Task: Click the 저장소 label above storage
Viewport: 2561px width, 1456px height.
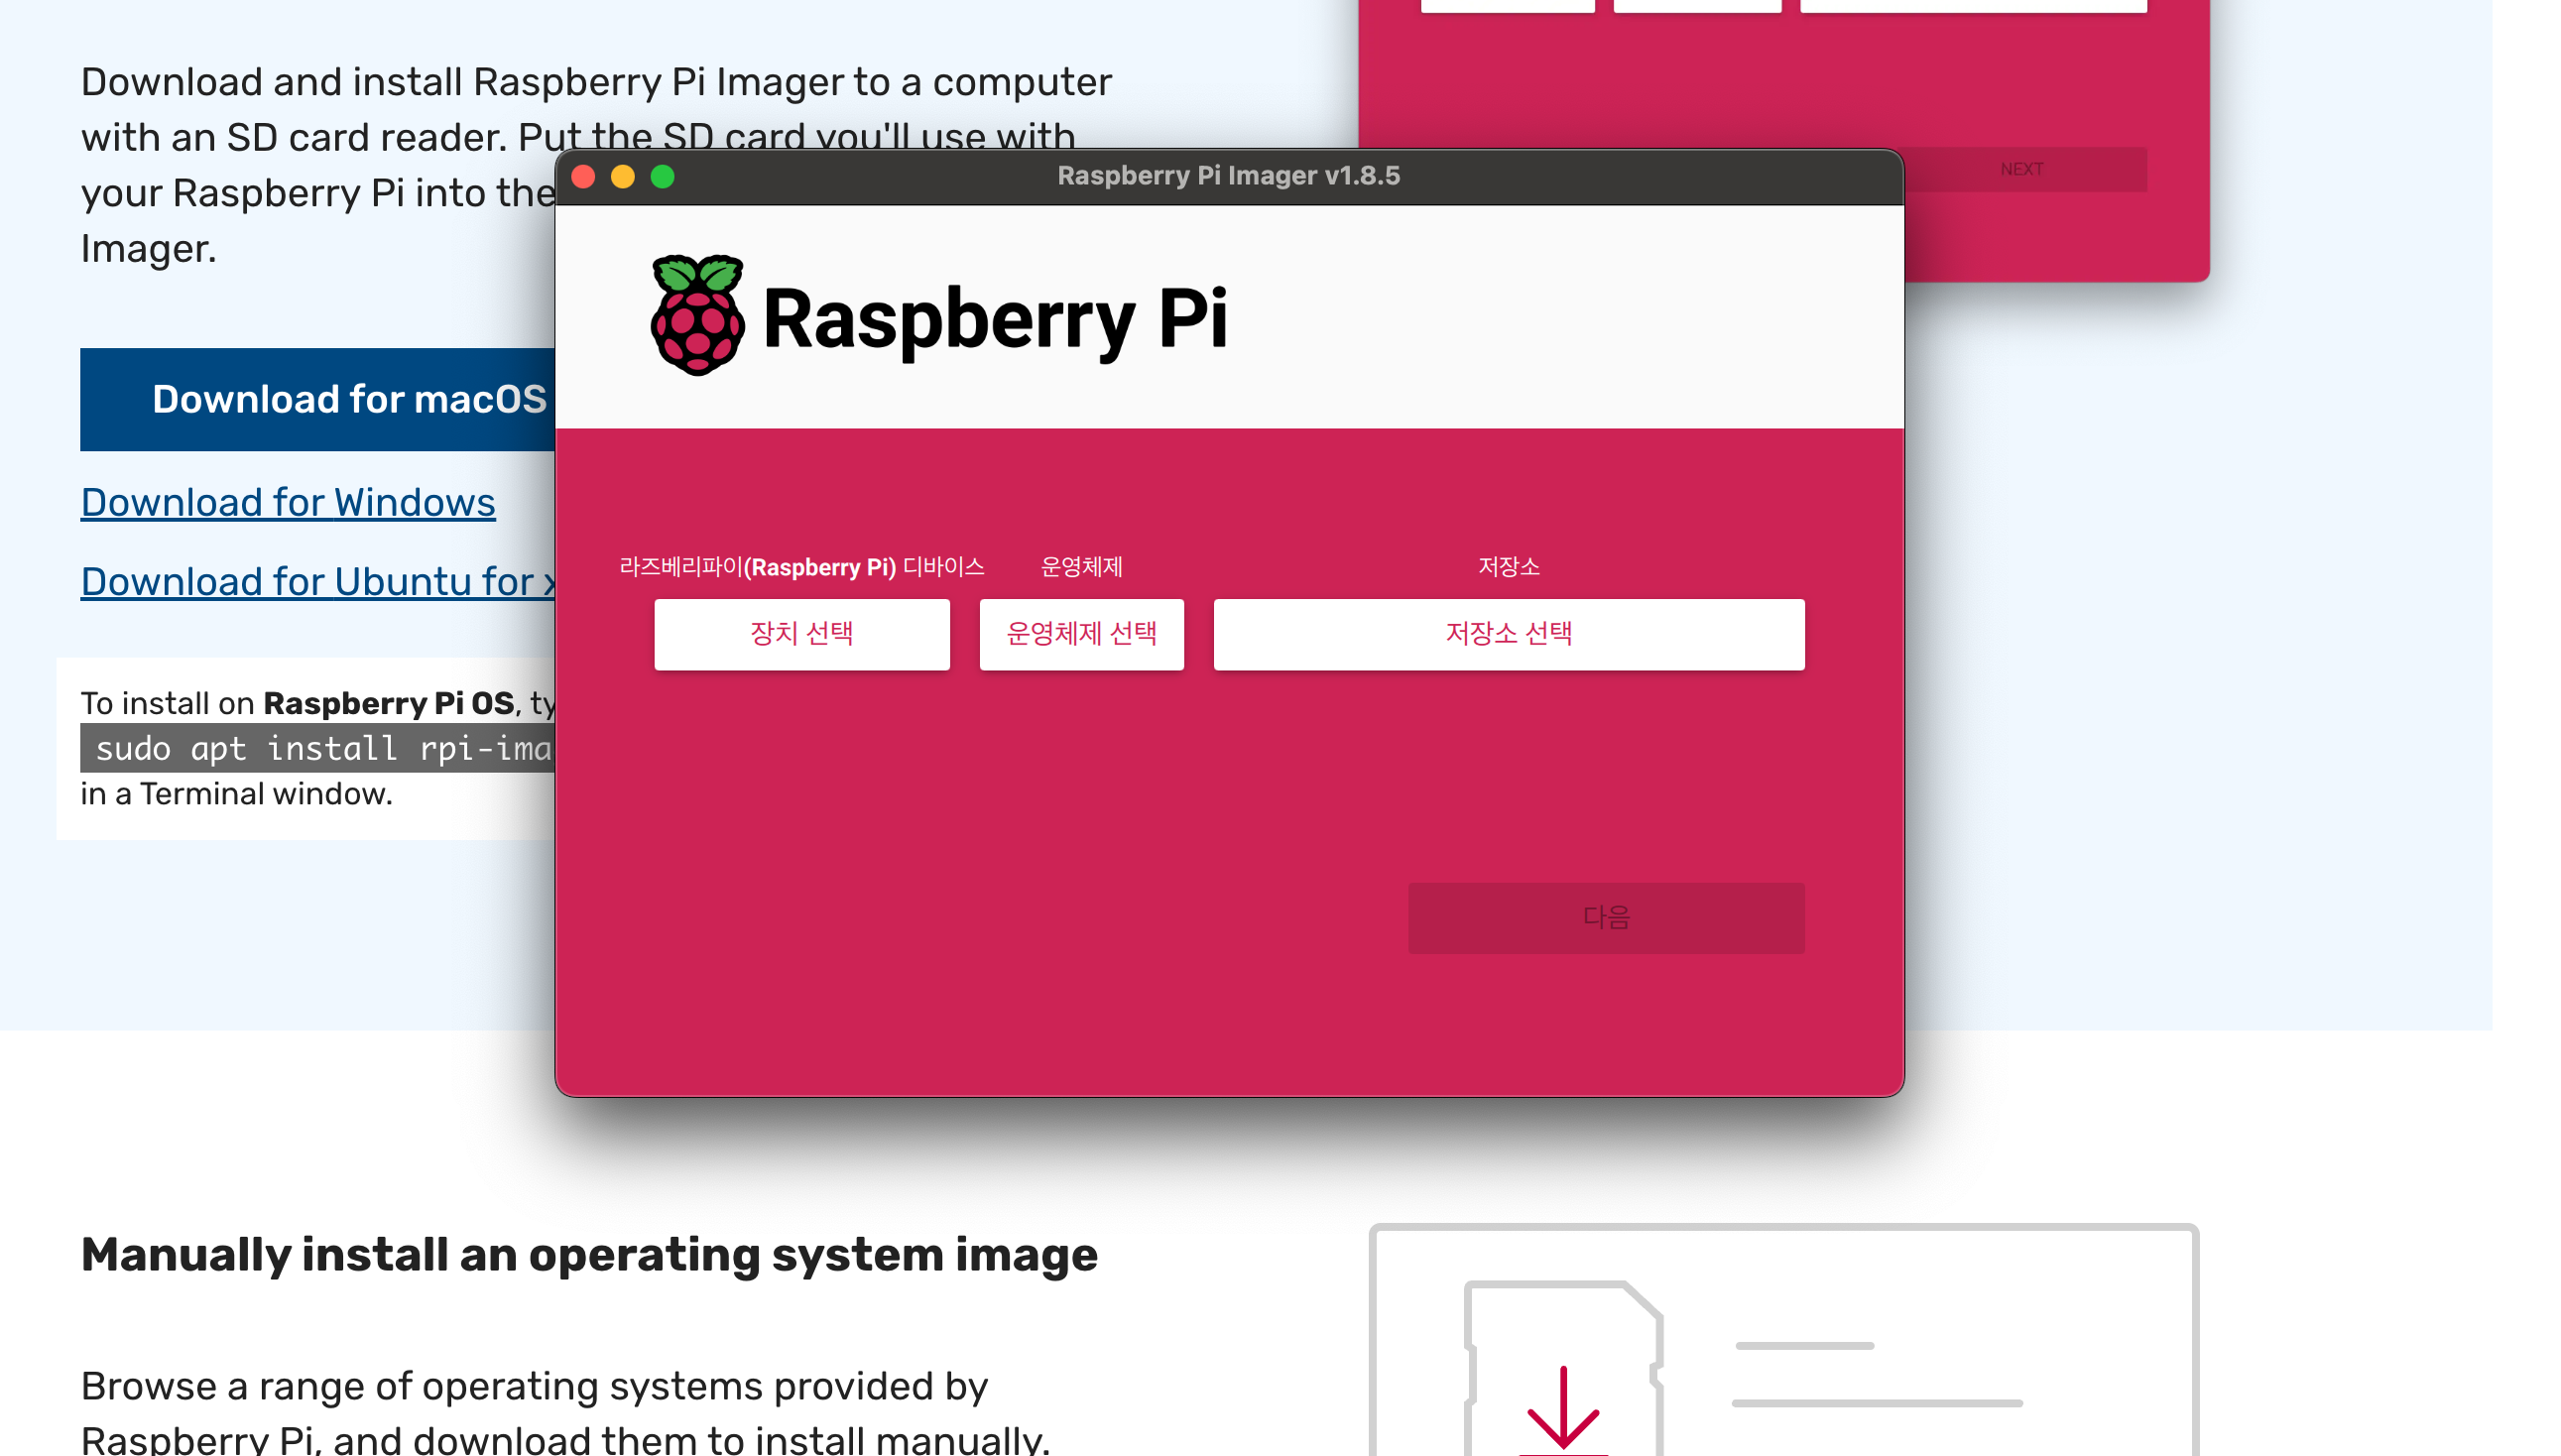Action: tap(1508, 567)
